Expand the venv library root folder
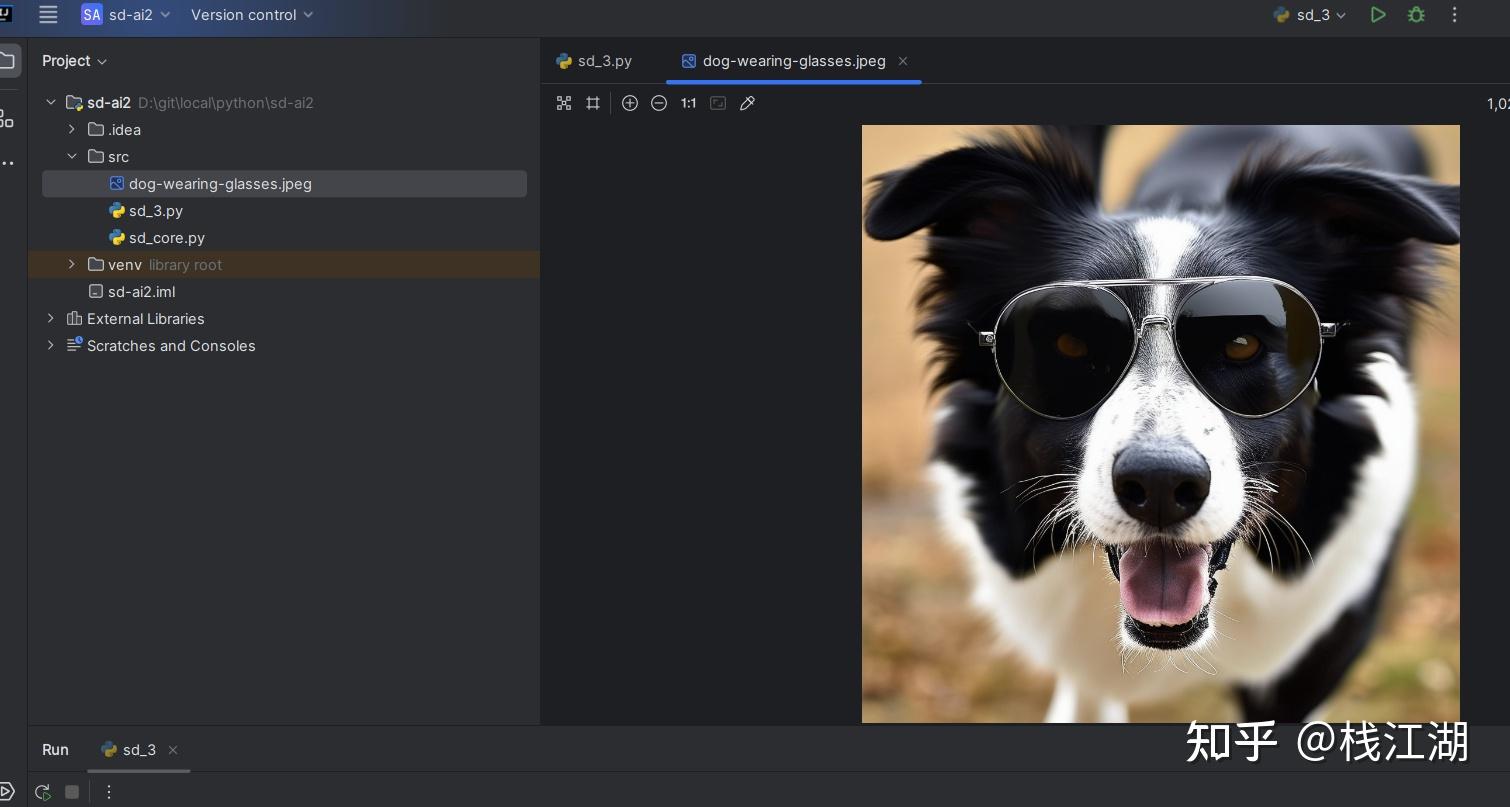 [71, 264]
